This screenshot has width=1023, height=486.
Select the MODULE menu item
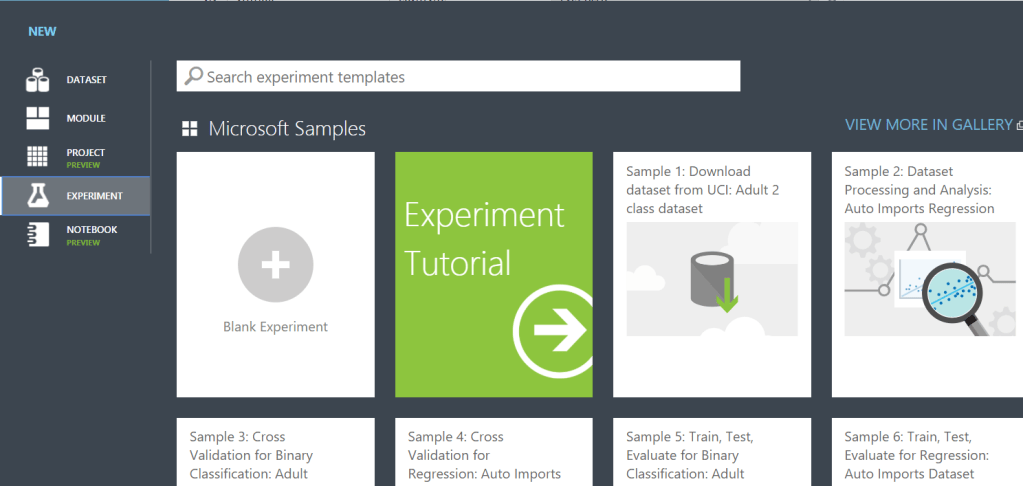(x=75, y=118)
